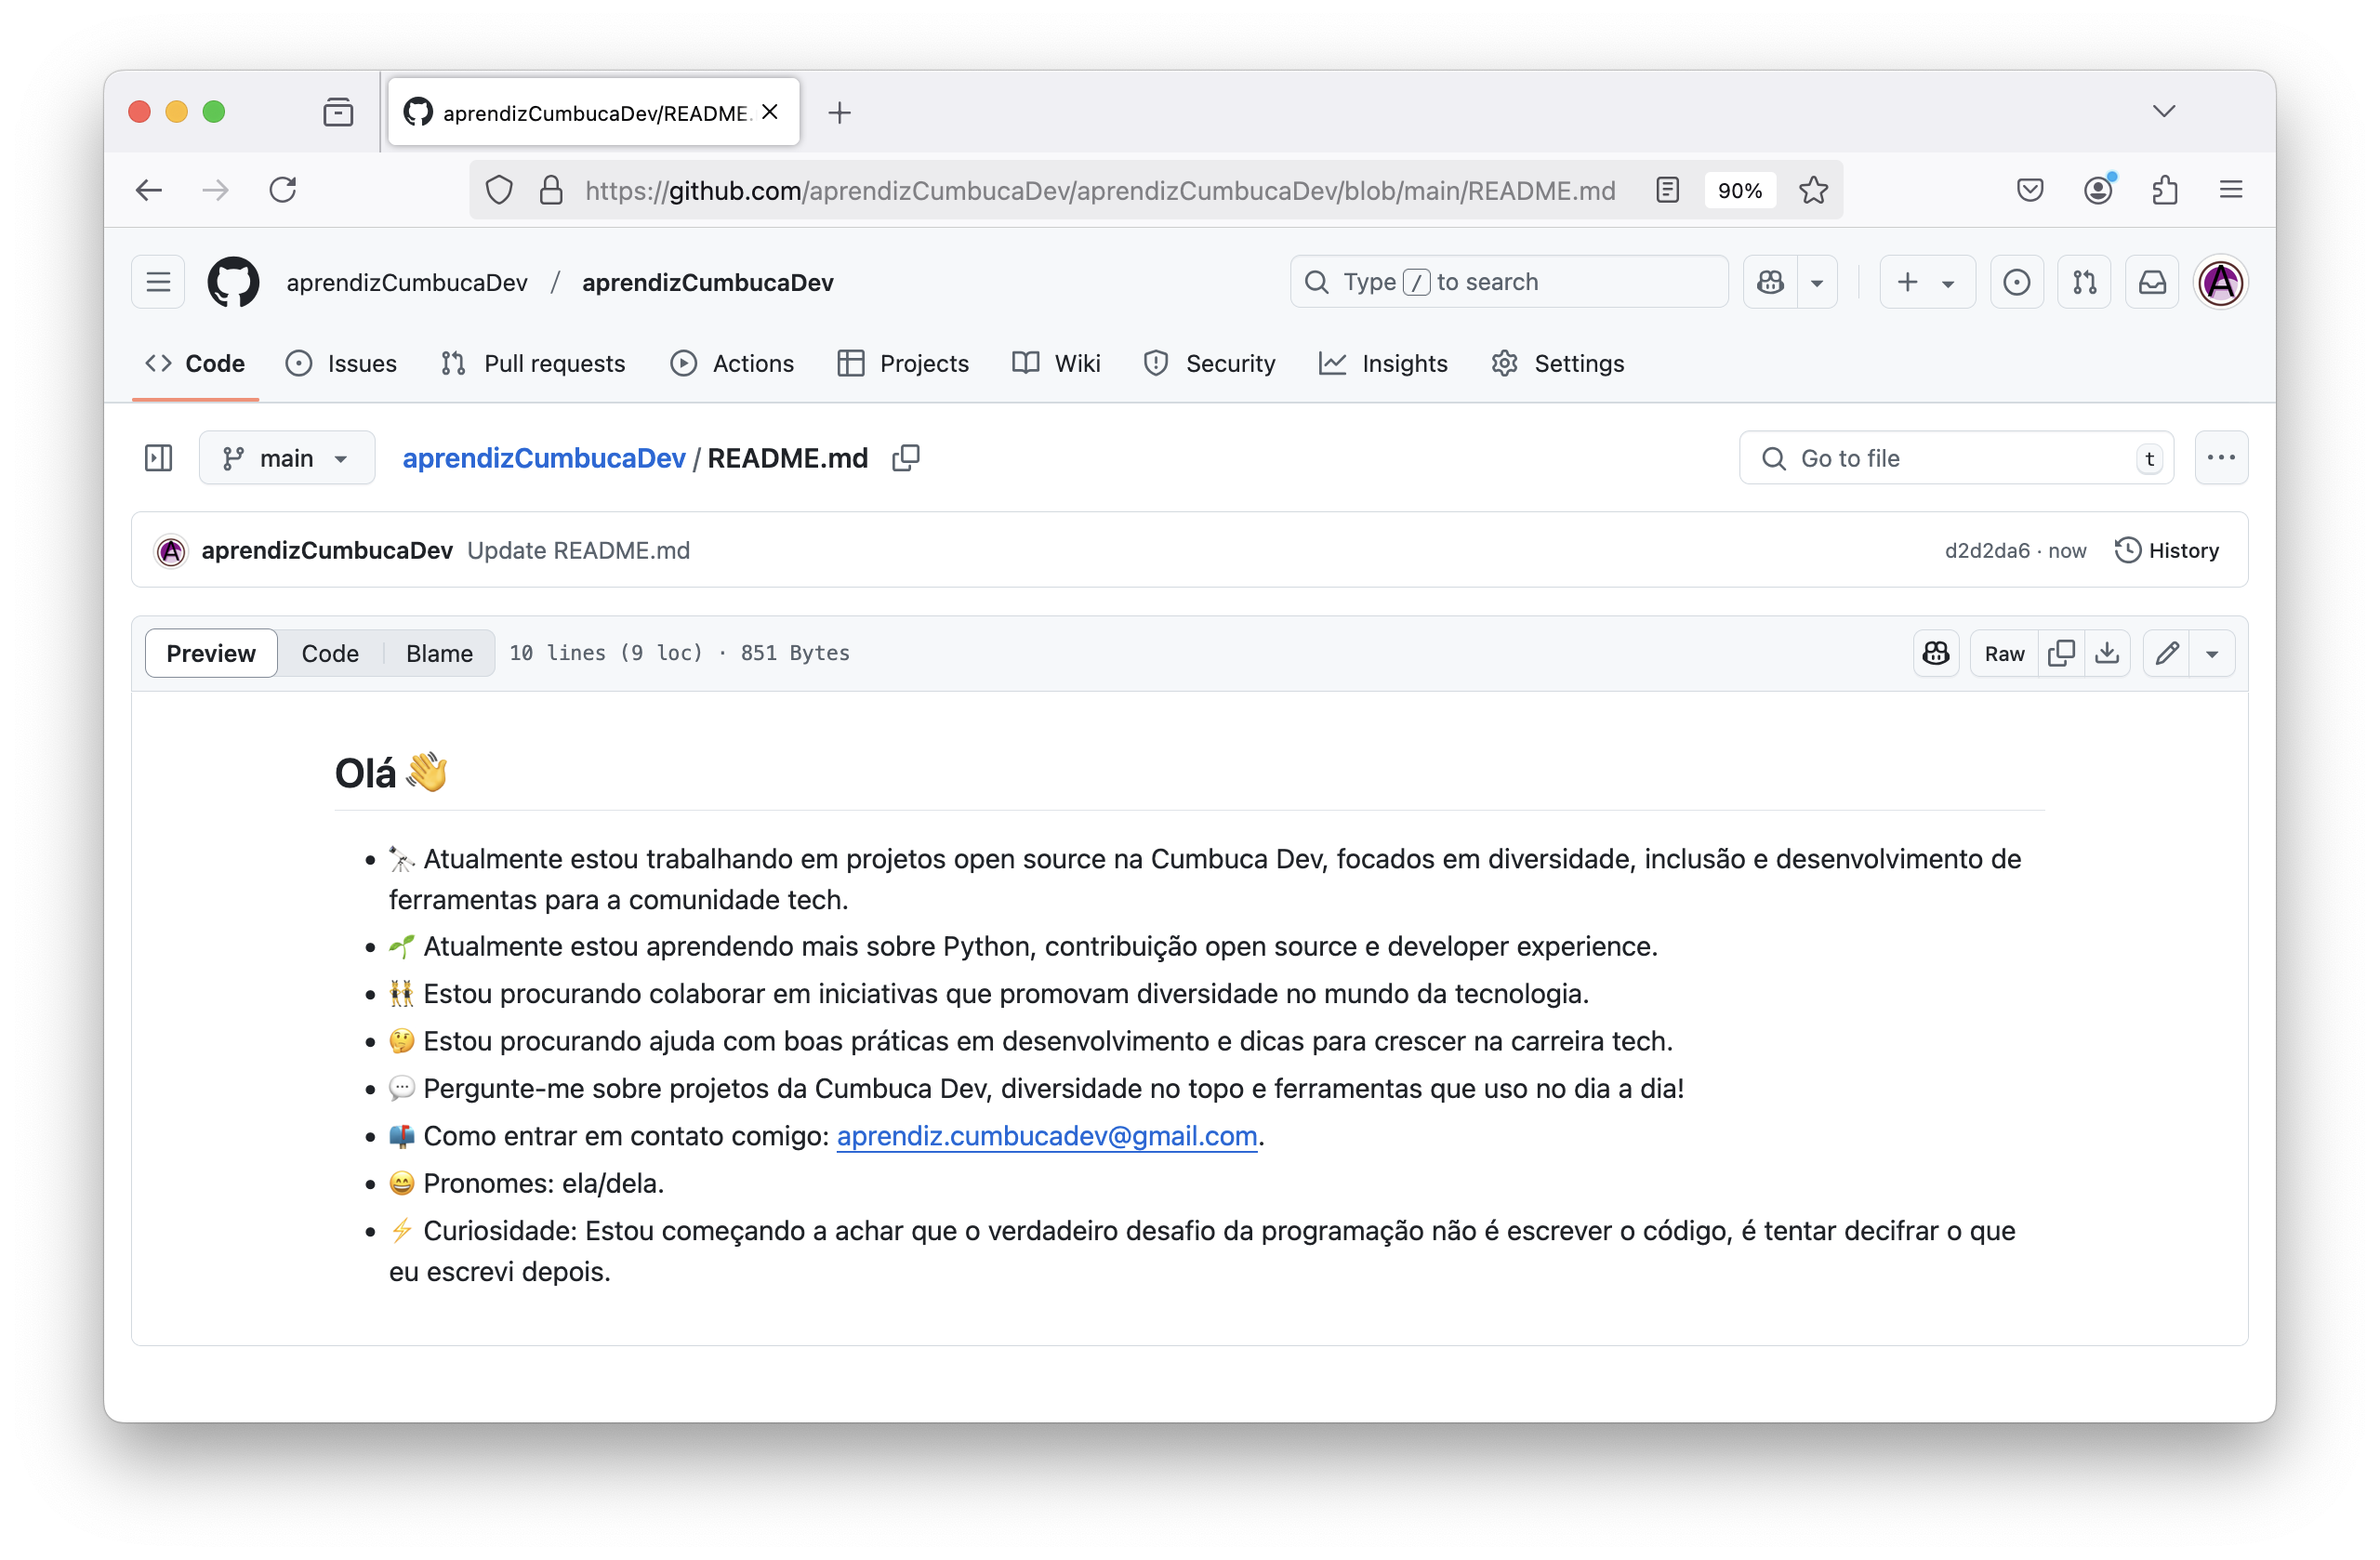This screenshot has height=1560, width=2380.
Task: Toggle the symbols side panel open
Action: pos(158,457)
